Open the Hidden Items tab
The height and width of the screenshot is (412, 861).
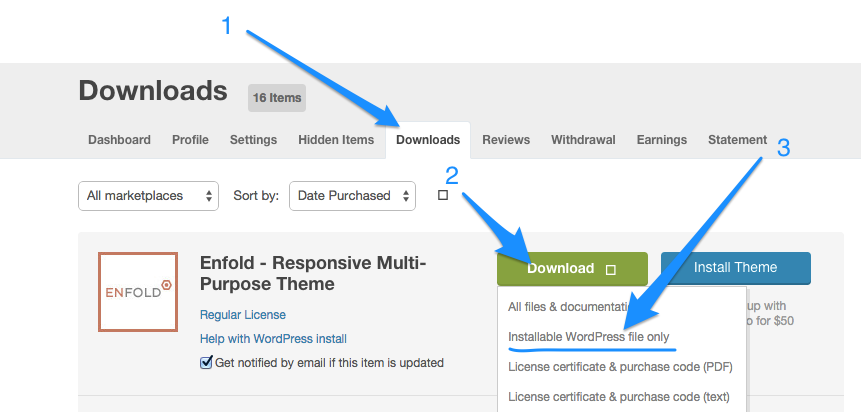336,140
